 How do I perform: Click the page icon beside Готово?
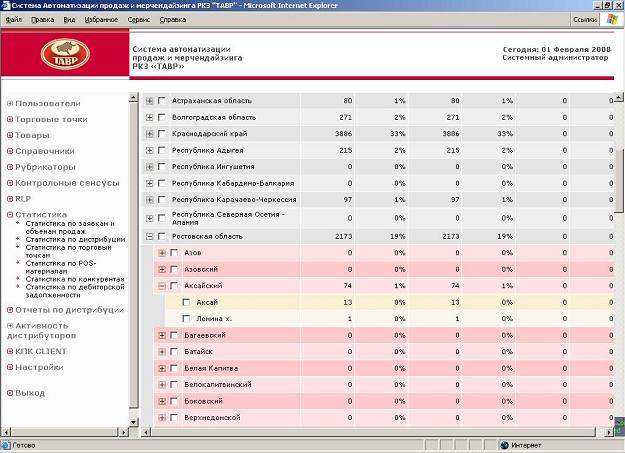point(6,445)
